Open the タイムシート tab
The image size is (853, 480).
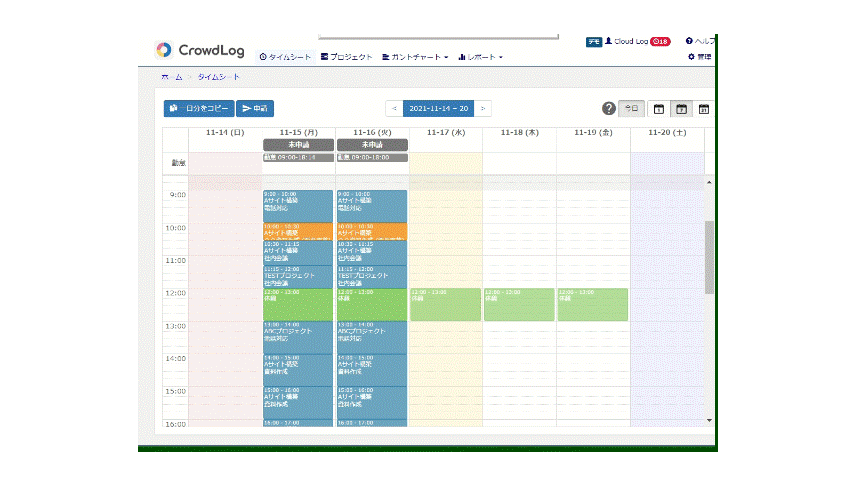click(285, 57)
